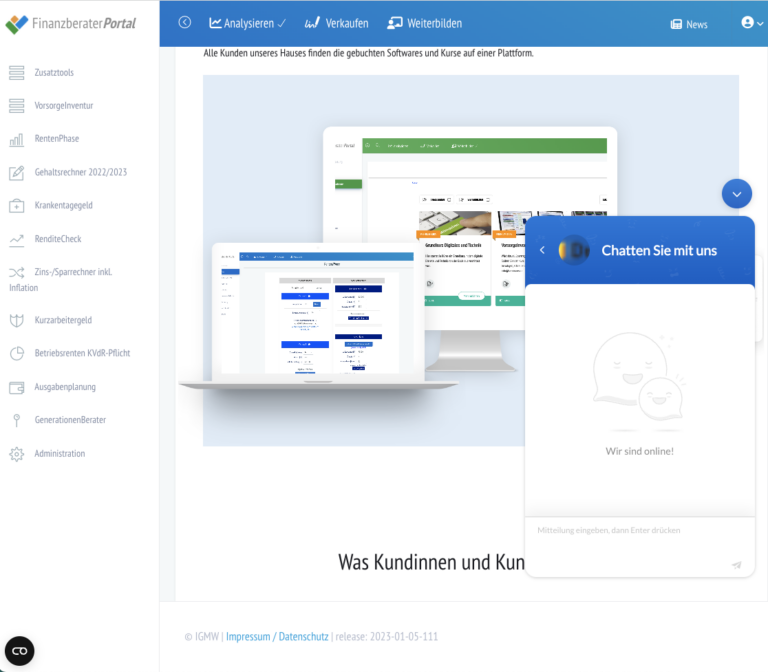This screenshot has width=768, height=672.
Task: Open Zusatztools in the sidebar
Action: [x=54, y=72]
